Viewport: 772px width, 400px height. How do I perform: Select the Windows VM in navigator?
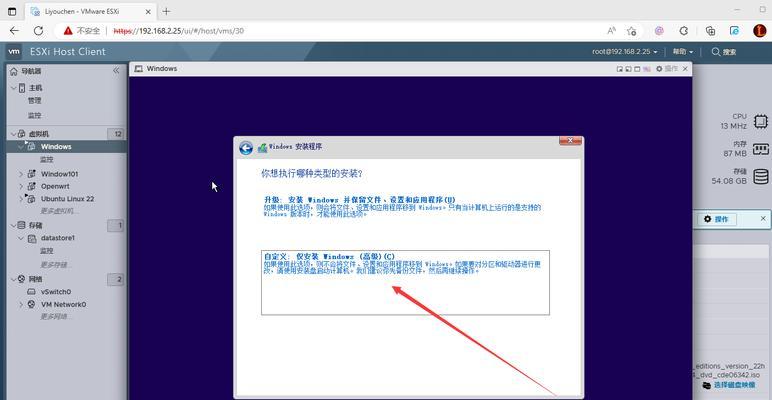coord(66,146)
